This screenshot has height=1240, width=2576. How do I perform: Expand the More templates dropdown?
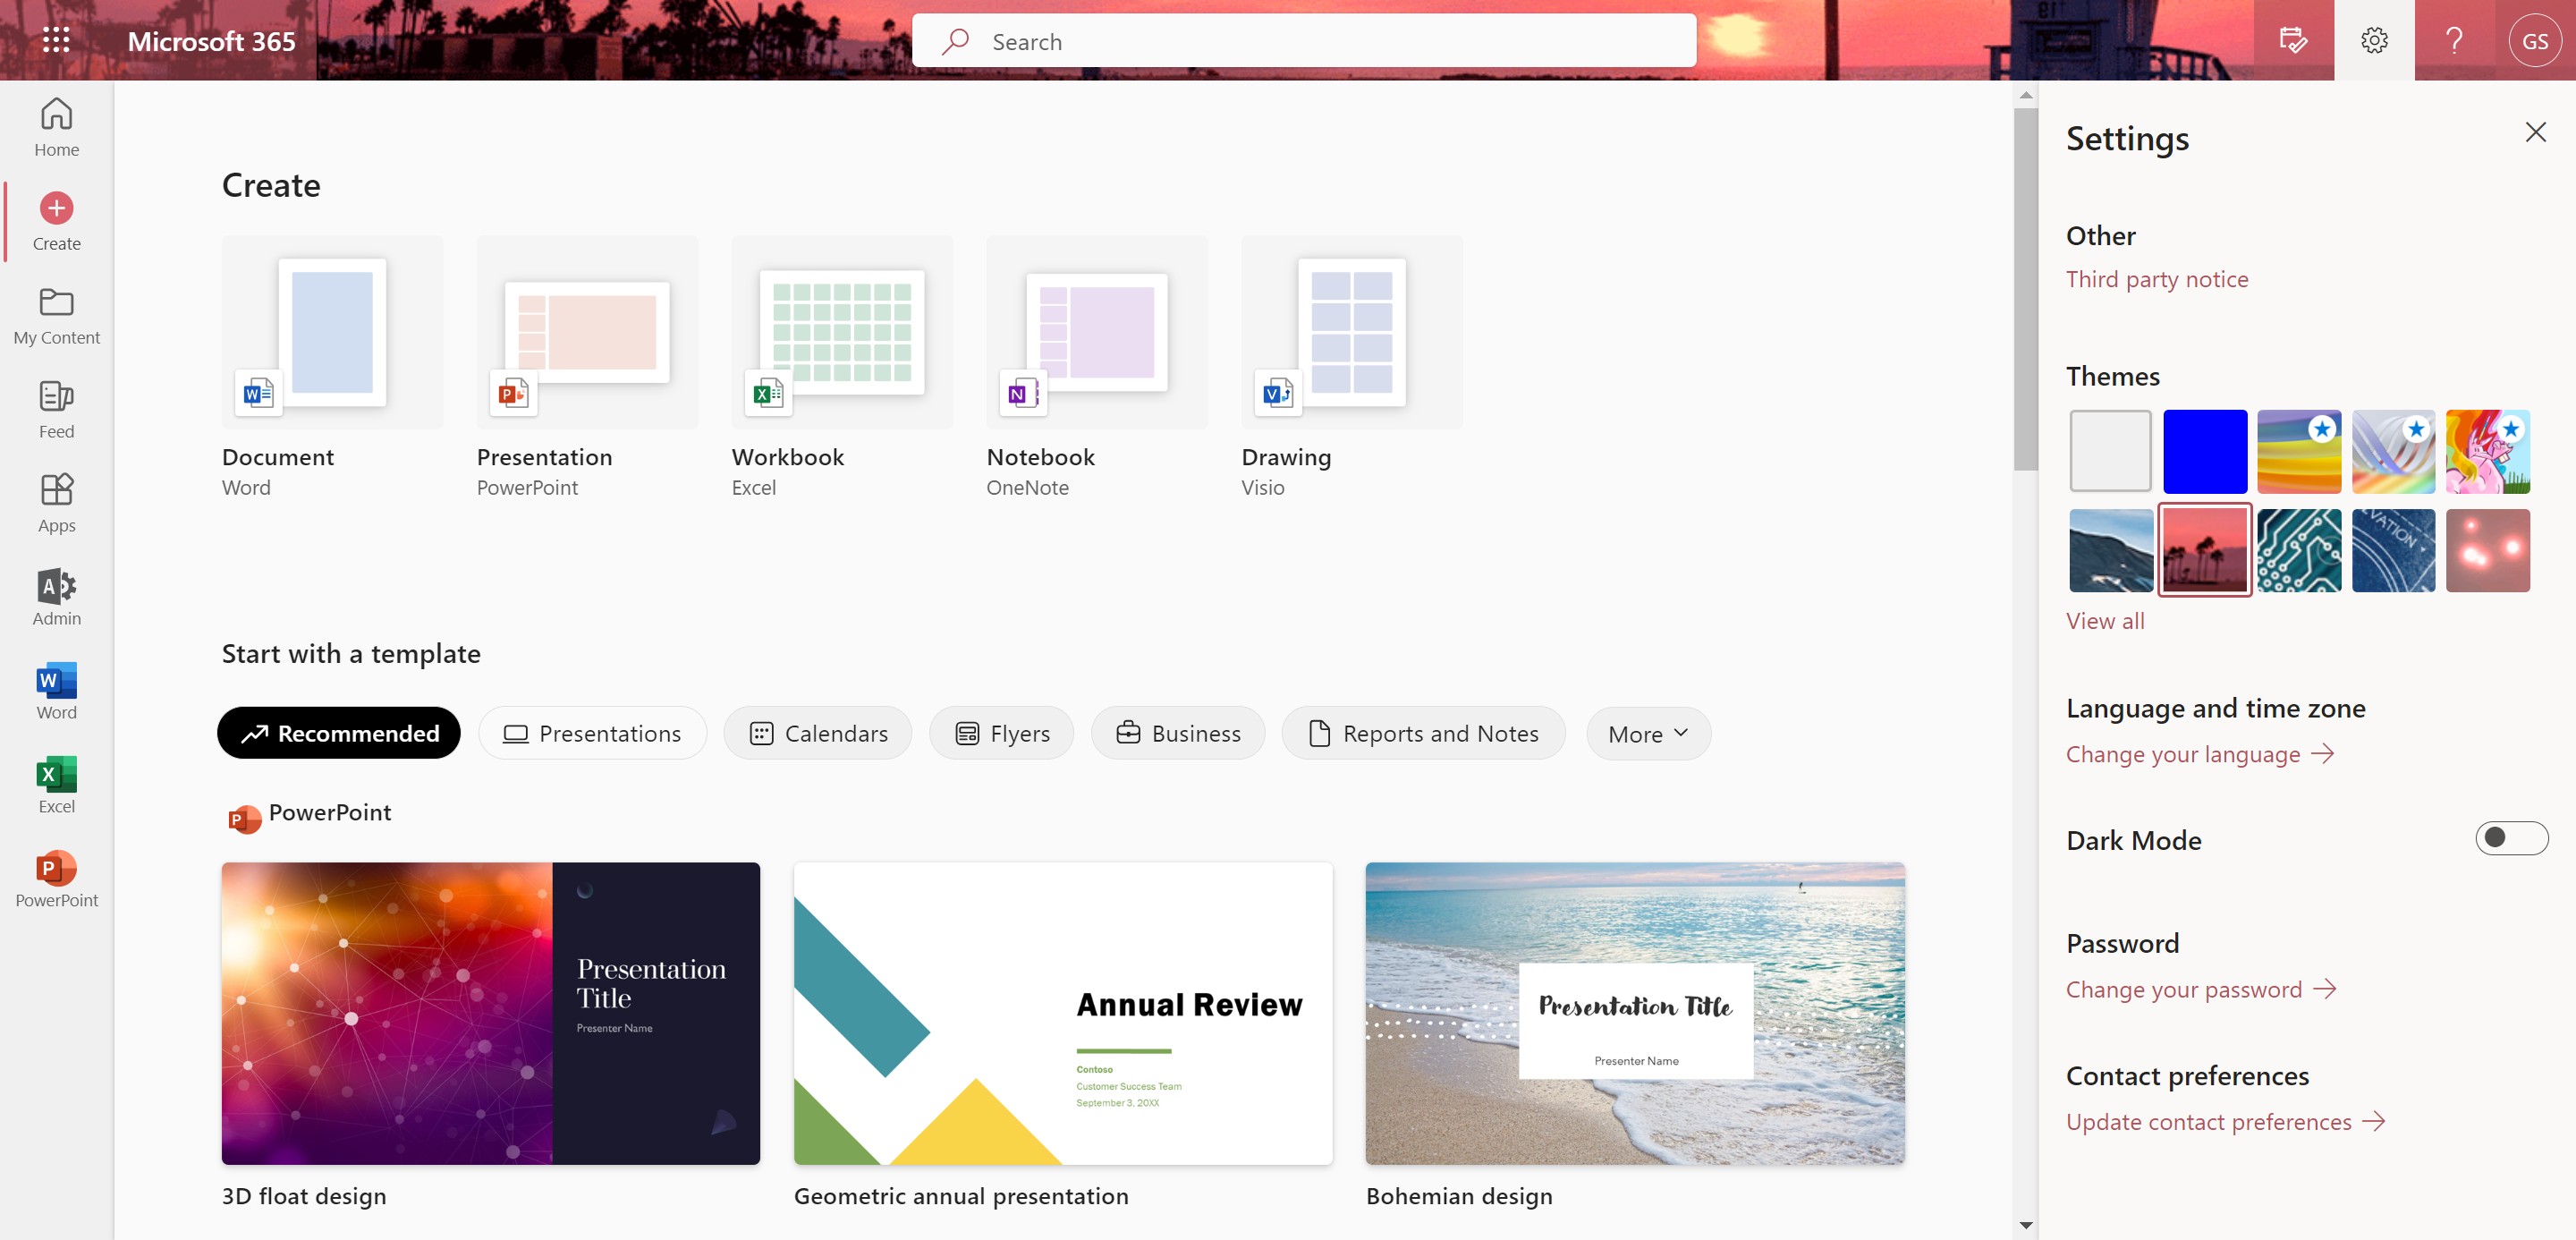click(x=1648, y=733)
